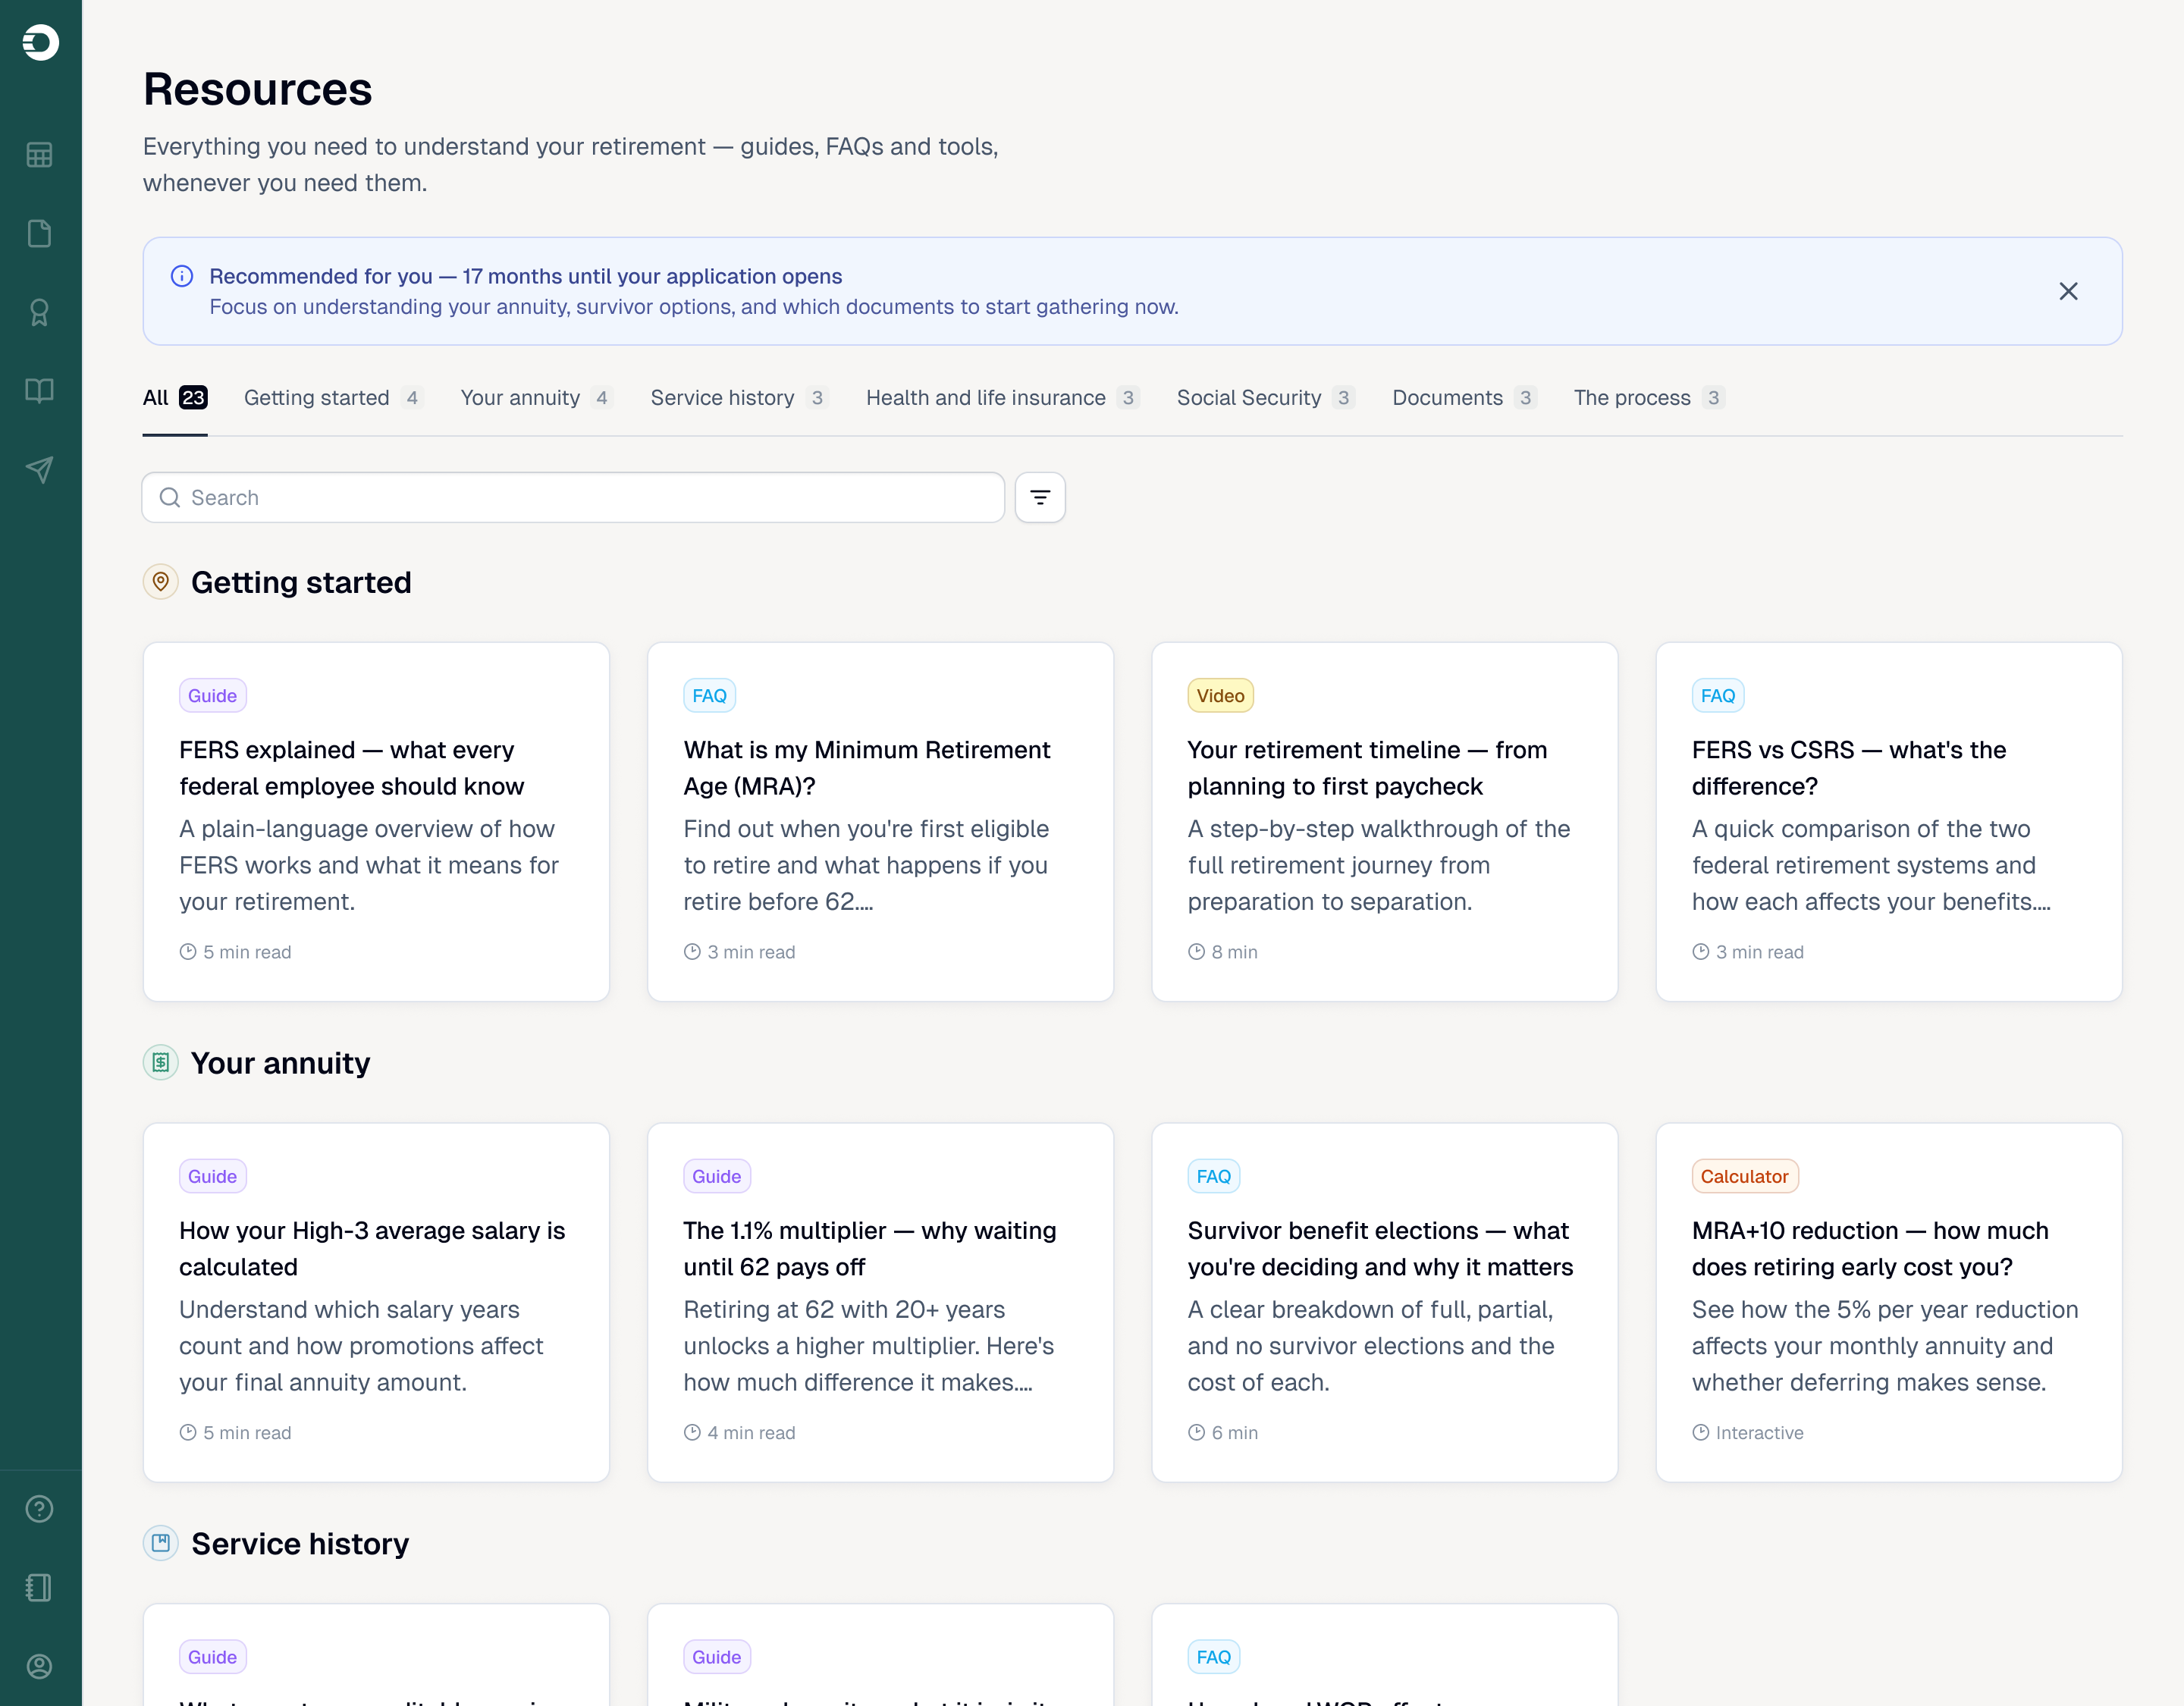Open MRA+10 reduction calculator card

[1889, 1303]
